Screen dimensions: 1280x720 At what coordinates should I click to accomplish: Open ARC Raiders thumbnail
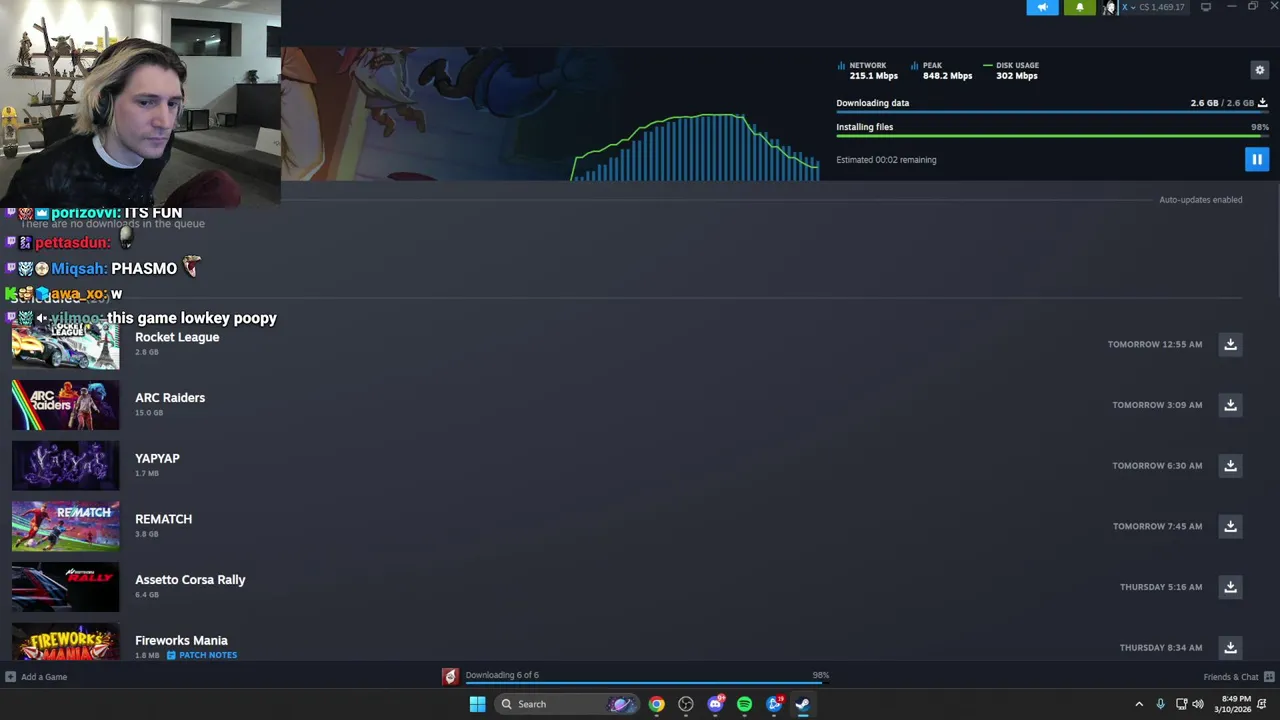point(65,405)
